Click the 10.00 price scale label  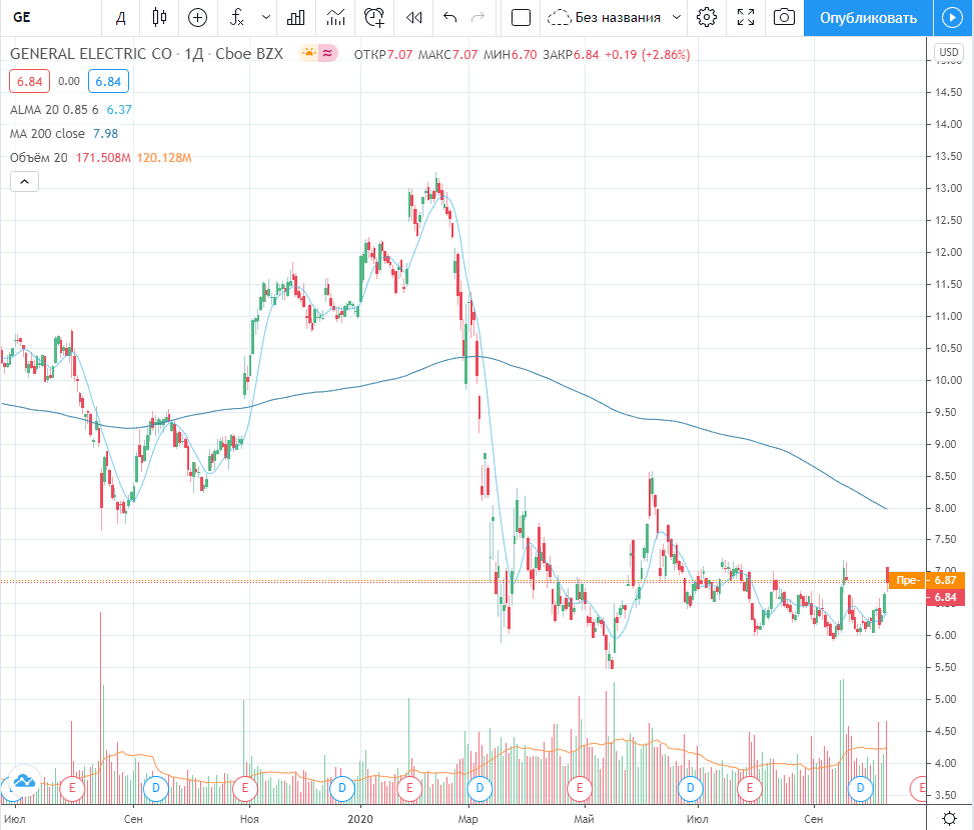click(x=949, y=380)
